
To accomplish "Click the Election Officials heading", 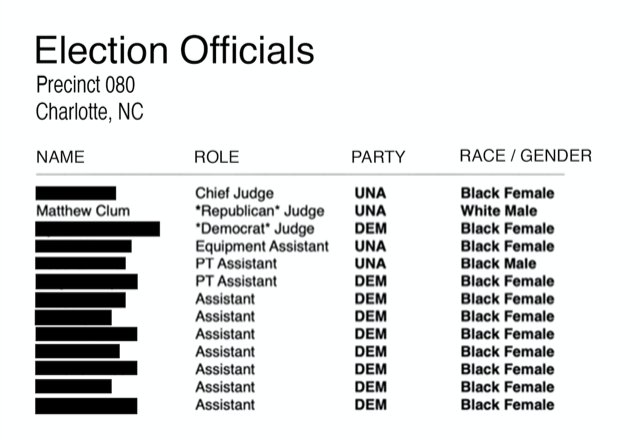I will pos(174,50).
